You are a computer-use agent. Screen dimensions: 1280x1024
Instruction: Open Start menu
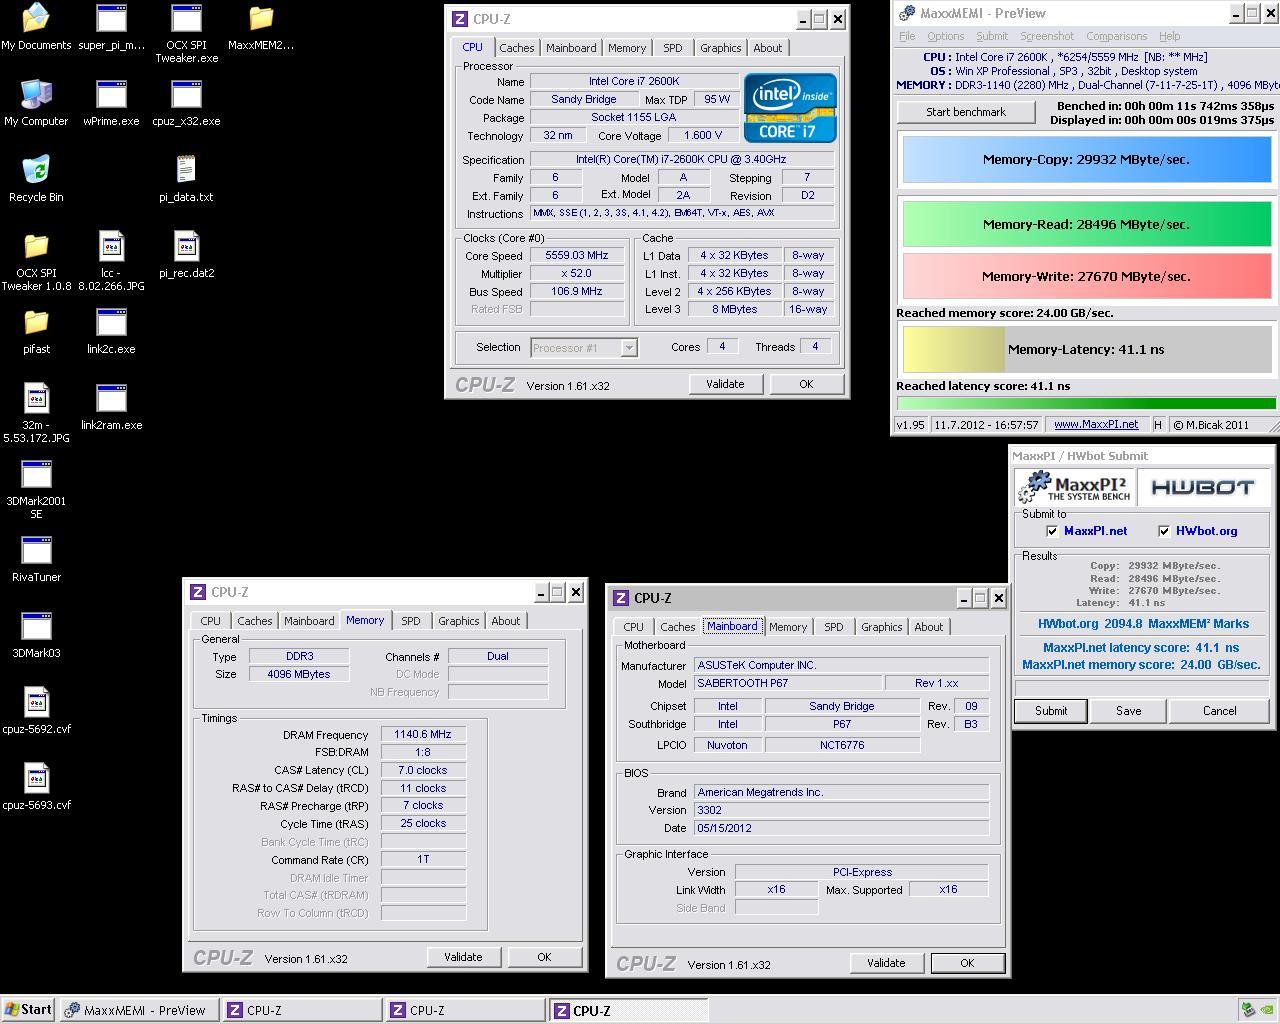28,1010
